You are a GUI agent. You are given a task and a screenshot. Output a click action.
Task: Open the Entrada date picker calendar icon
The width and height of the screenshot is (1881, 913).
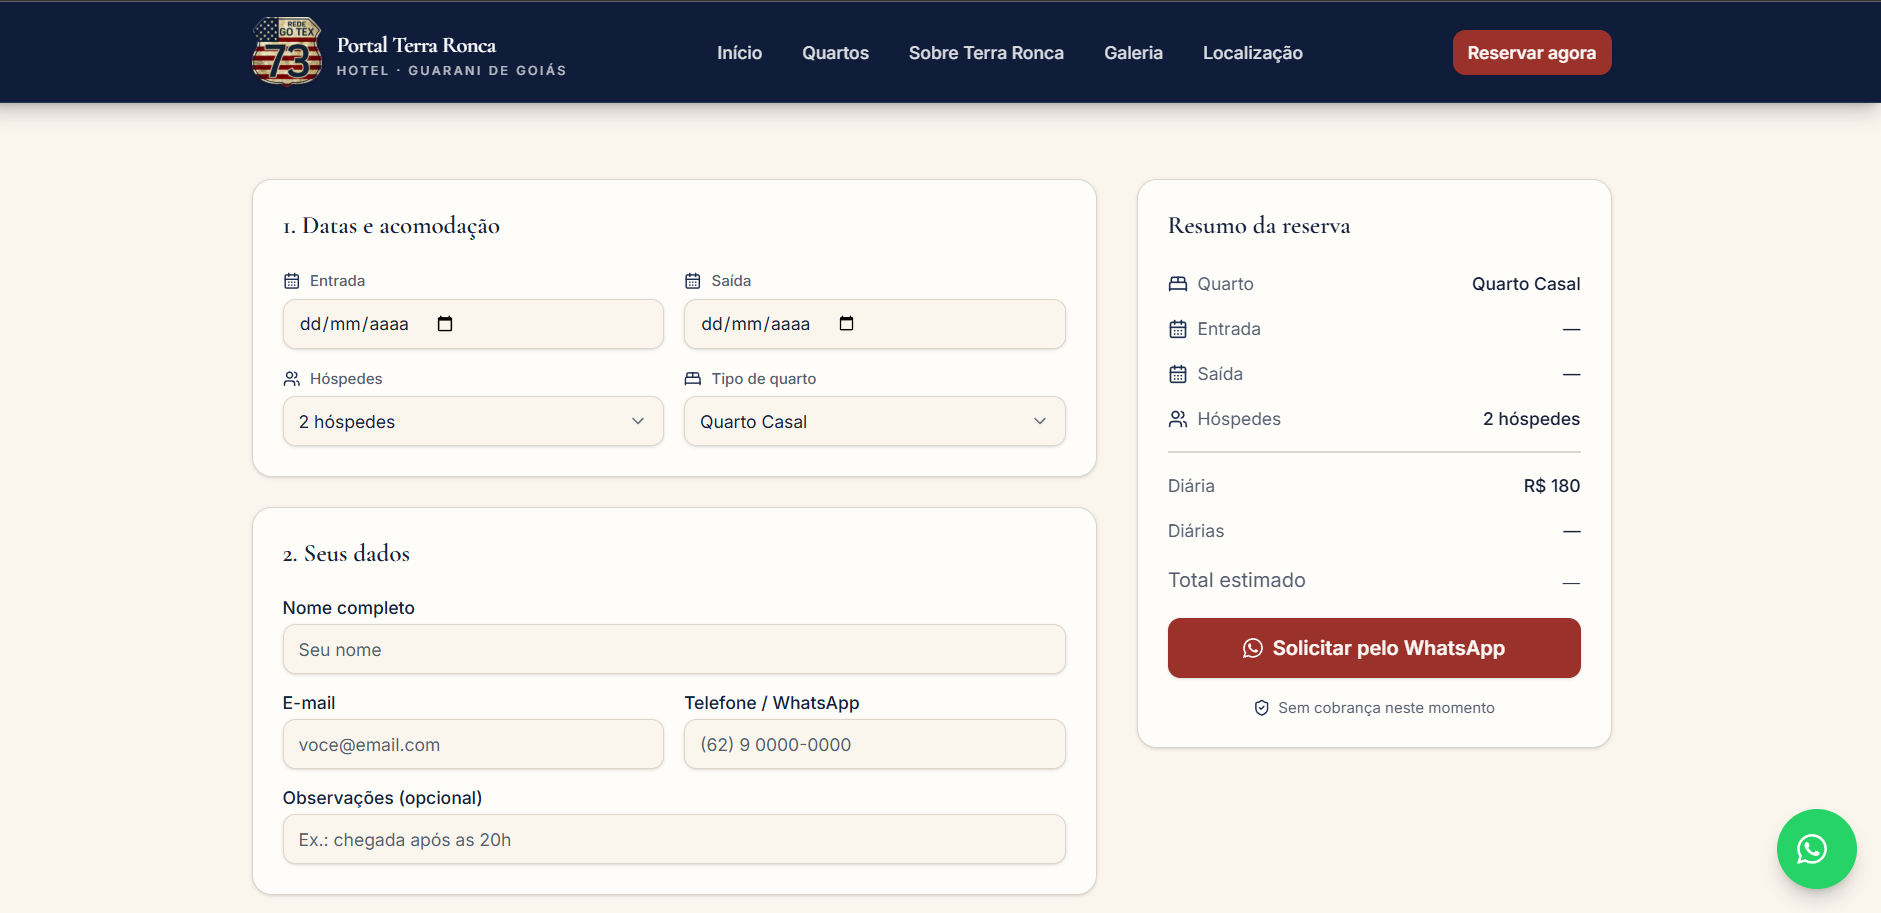445,324
